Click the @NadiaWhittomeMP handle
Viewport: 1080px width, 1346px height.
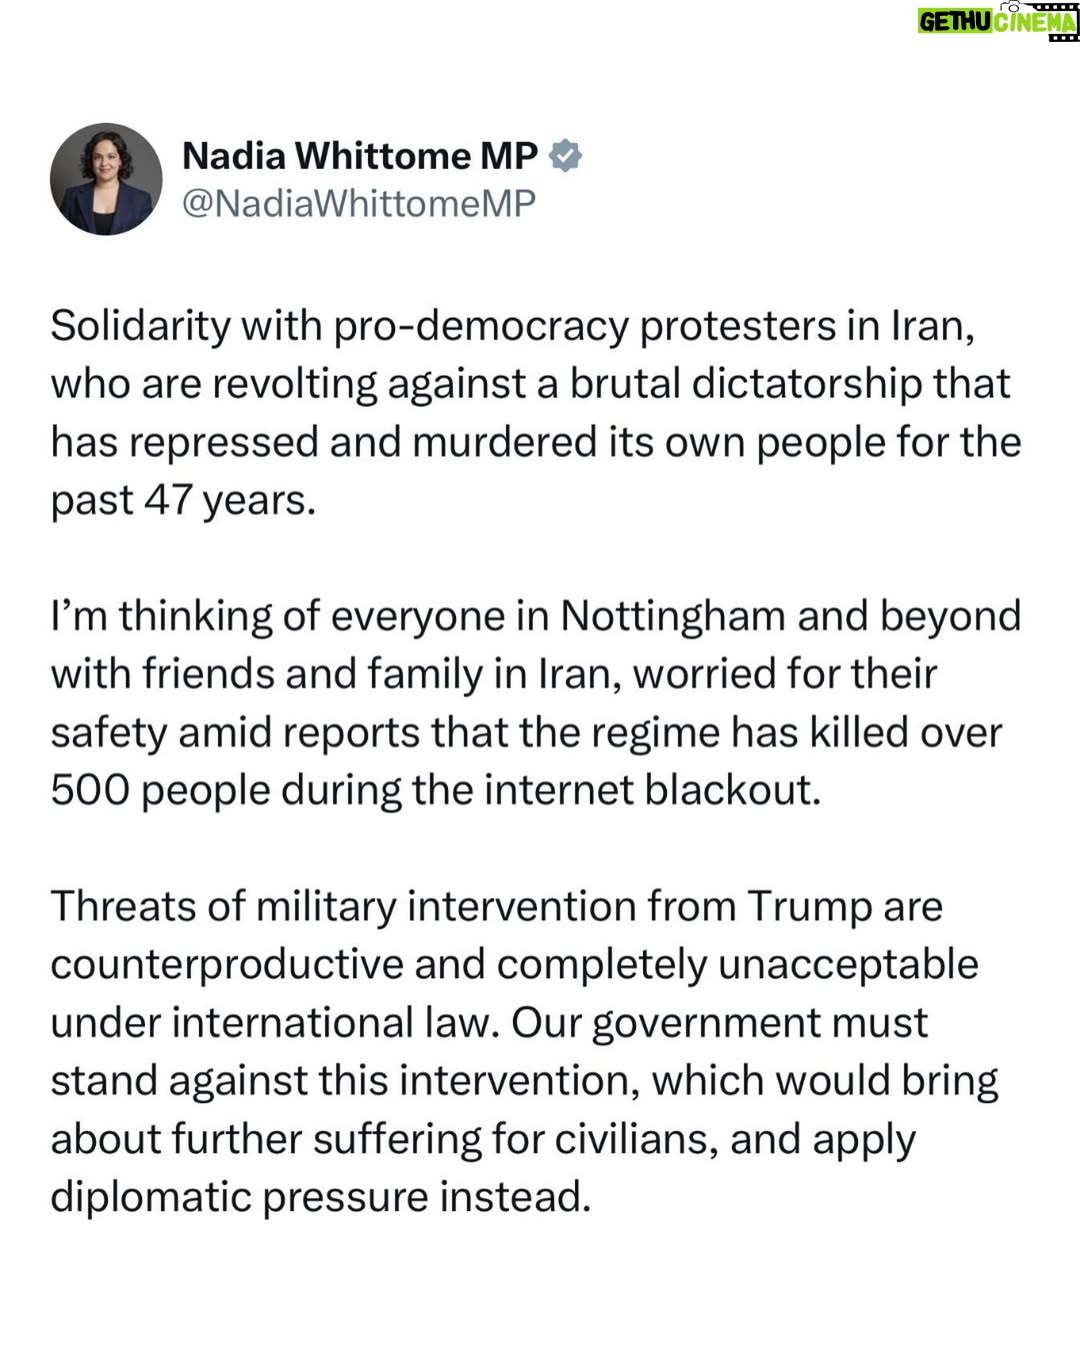[359, 203]
